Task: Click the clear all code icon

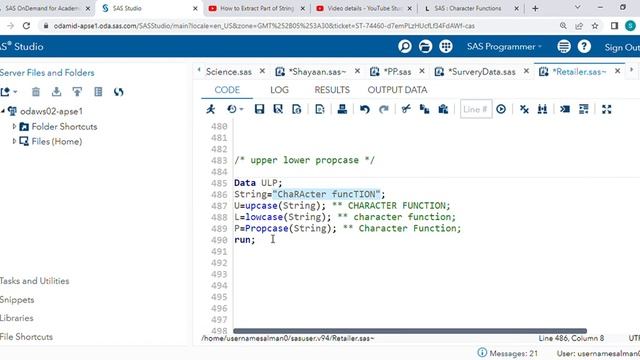Action: pyautogui.click(x=524, y=109)
